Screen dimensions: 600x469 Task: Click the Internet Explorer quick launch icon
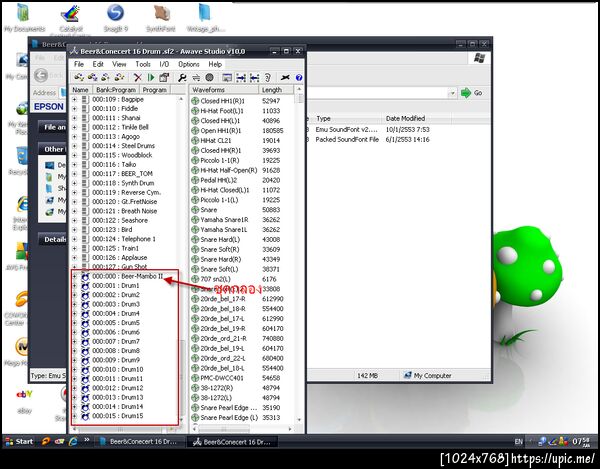pyautogui.click(x=73, y=441)
